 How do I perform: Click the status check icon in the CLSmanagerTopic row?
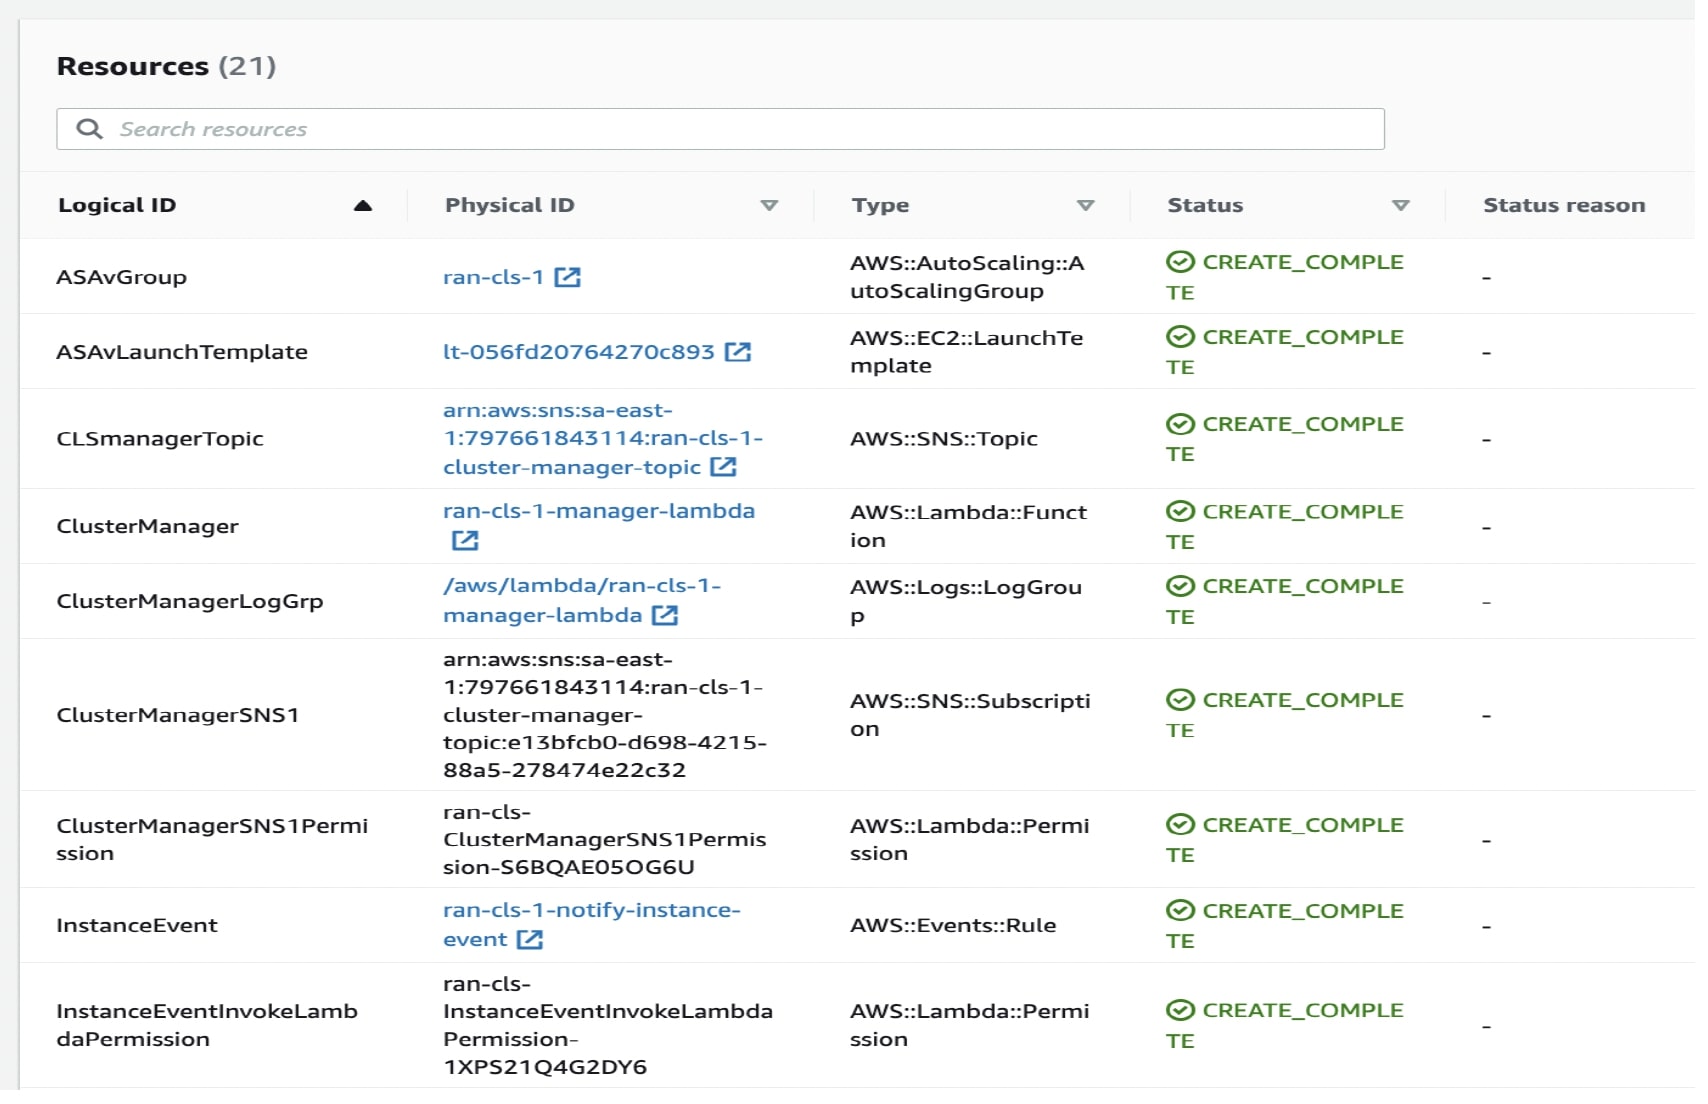coord(1180,424)
